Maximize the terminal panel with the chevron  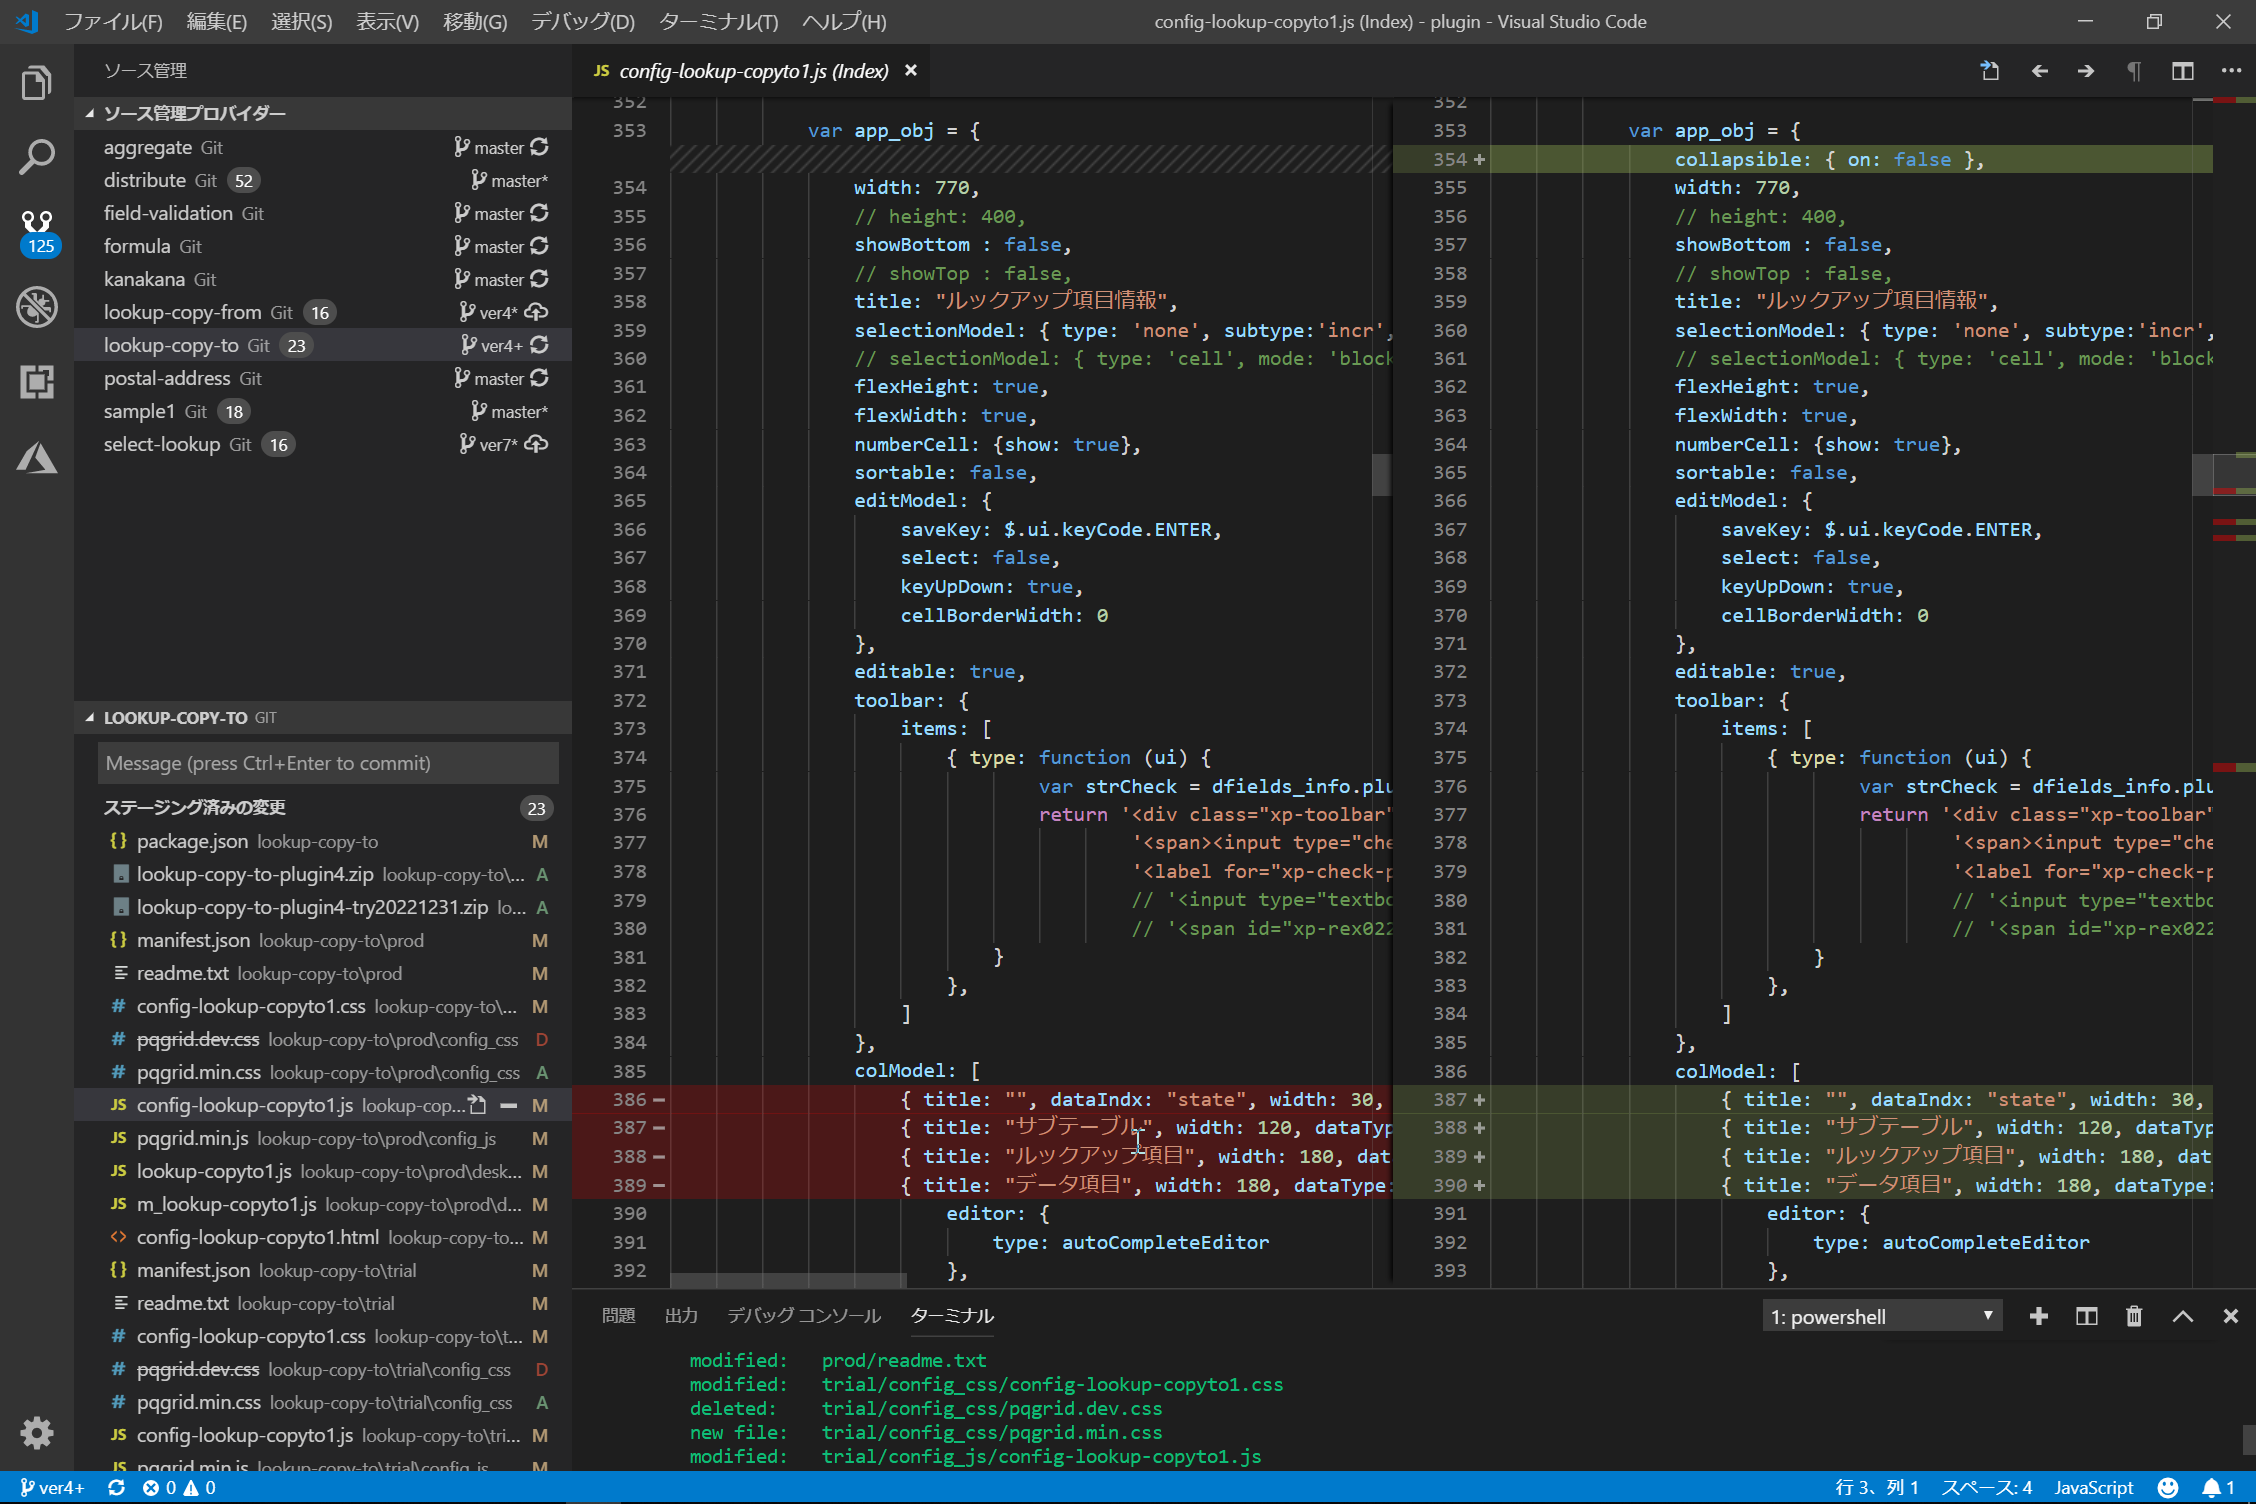2183,1316
